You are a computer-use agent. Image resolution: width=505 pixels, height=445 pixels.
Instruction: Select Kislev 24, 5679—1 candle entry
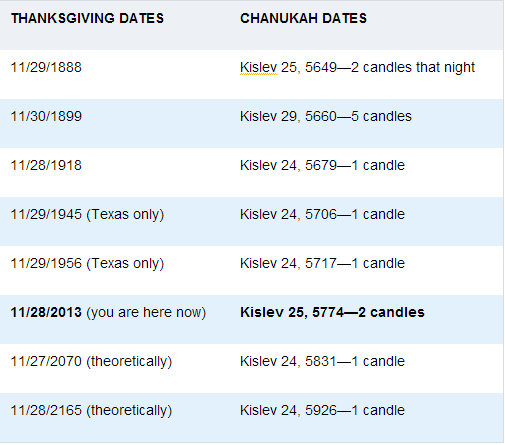click(x=322, y=165)
